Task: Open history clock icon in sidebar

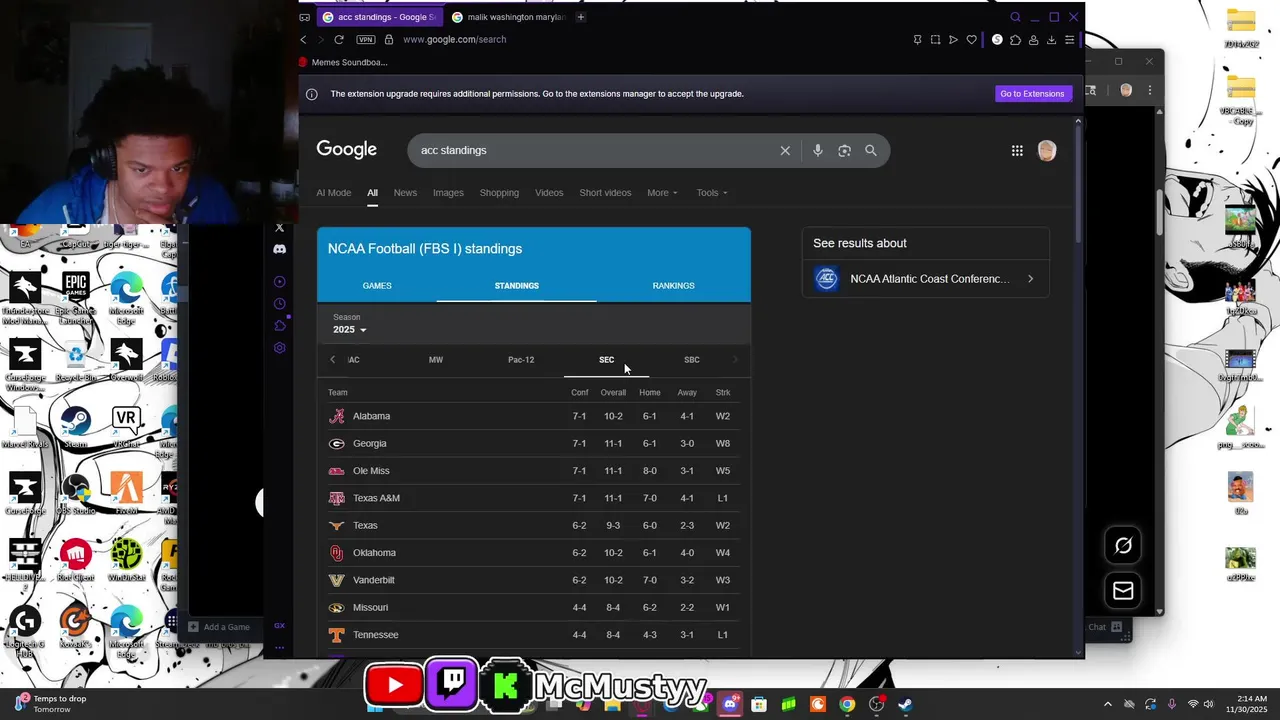Action: click(x=279, y=303)
